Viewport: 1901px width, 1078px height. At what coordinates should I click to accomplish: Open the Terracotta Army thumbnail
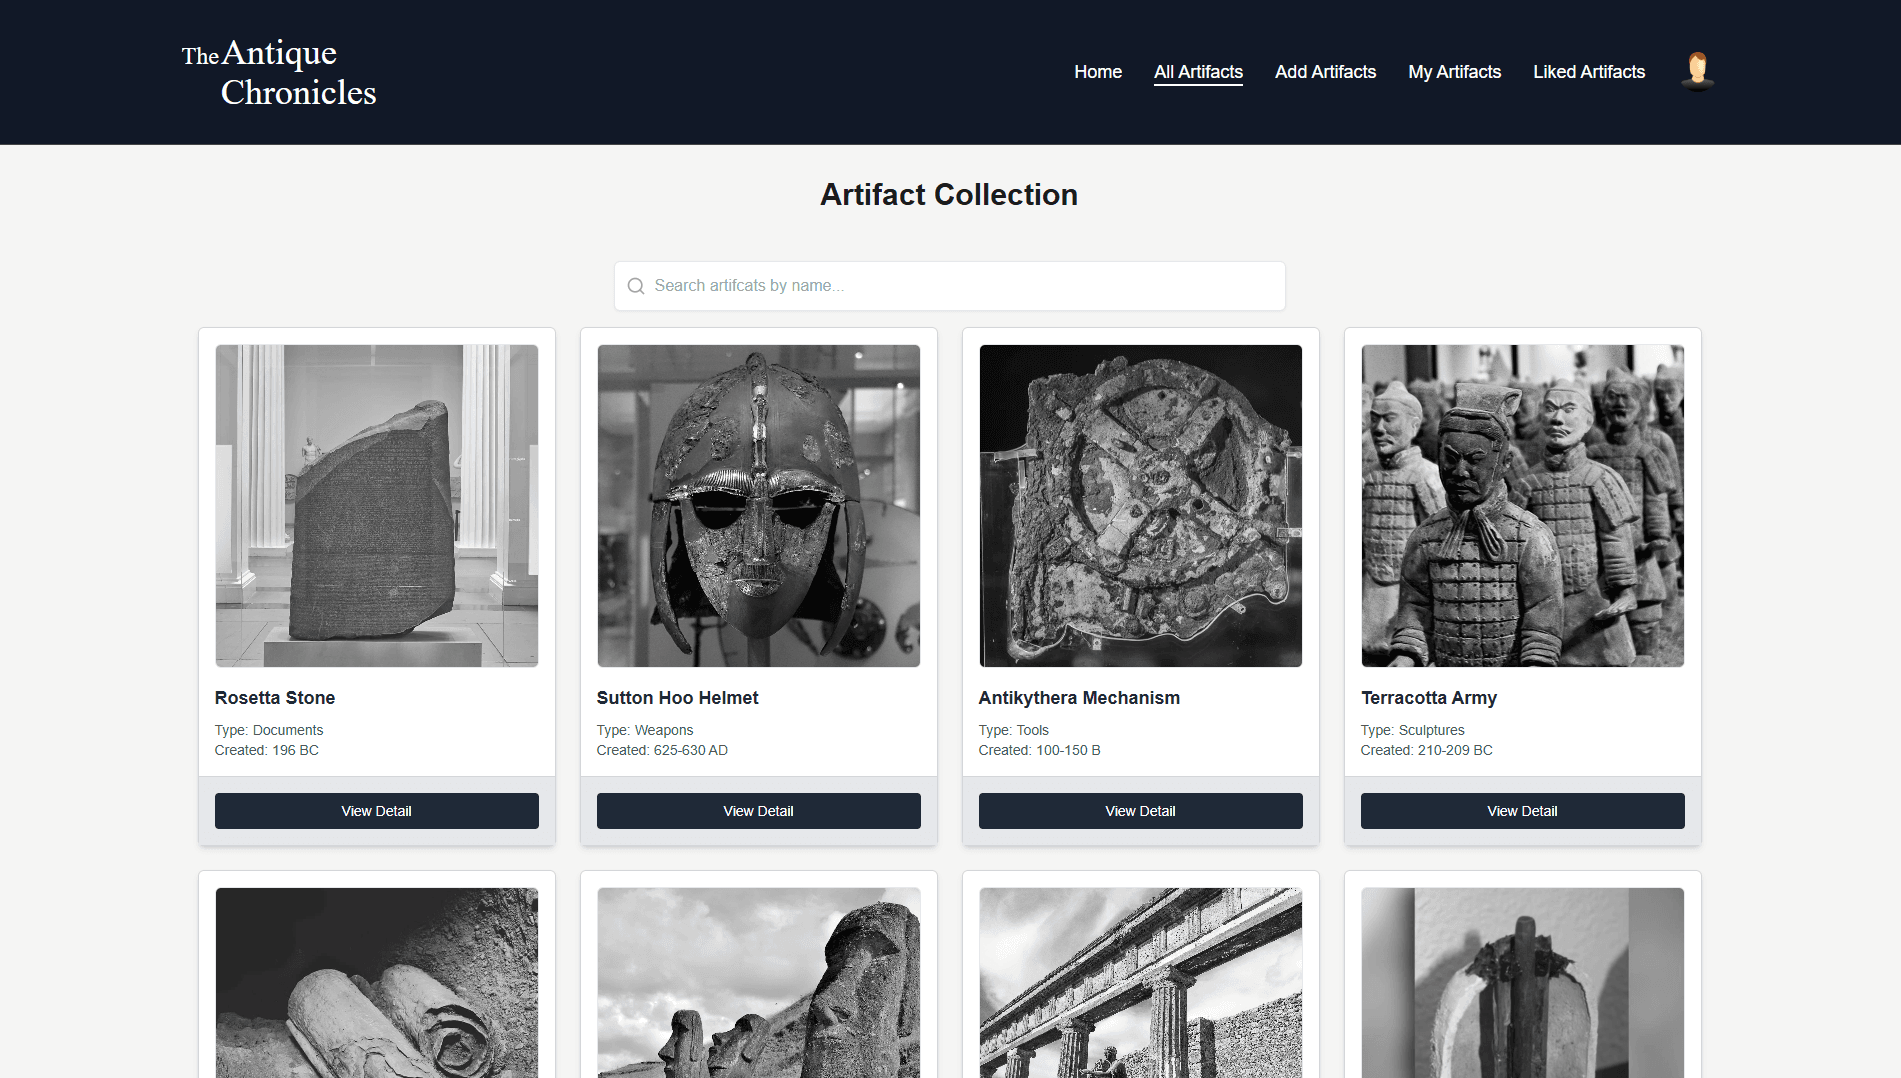pos(1522,506)
